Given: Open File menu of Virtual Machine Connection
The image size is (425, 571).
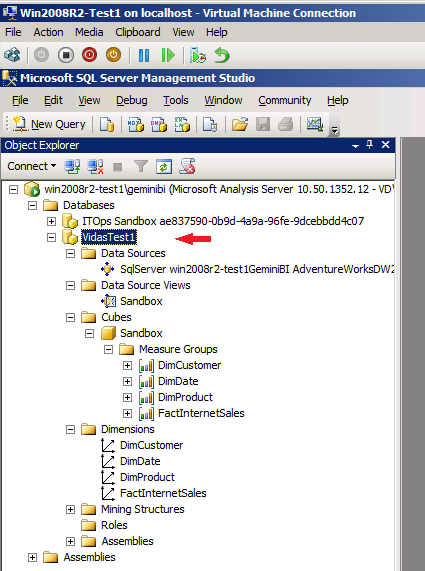Looking at the screenshot, I should click(13, 32).
